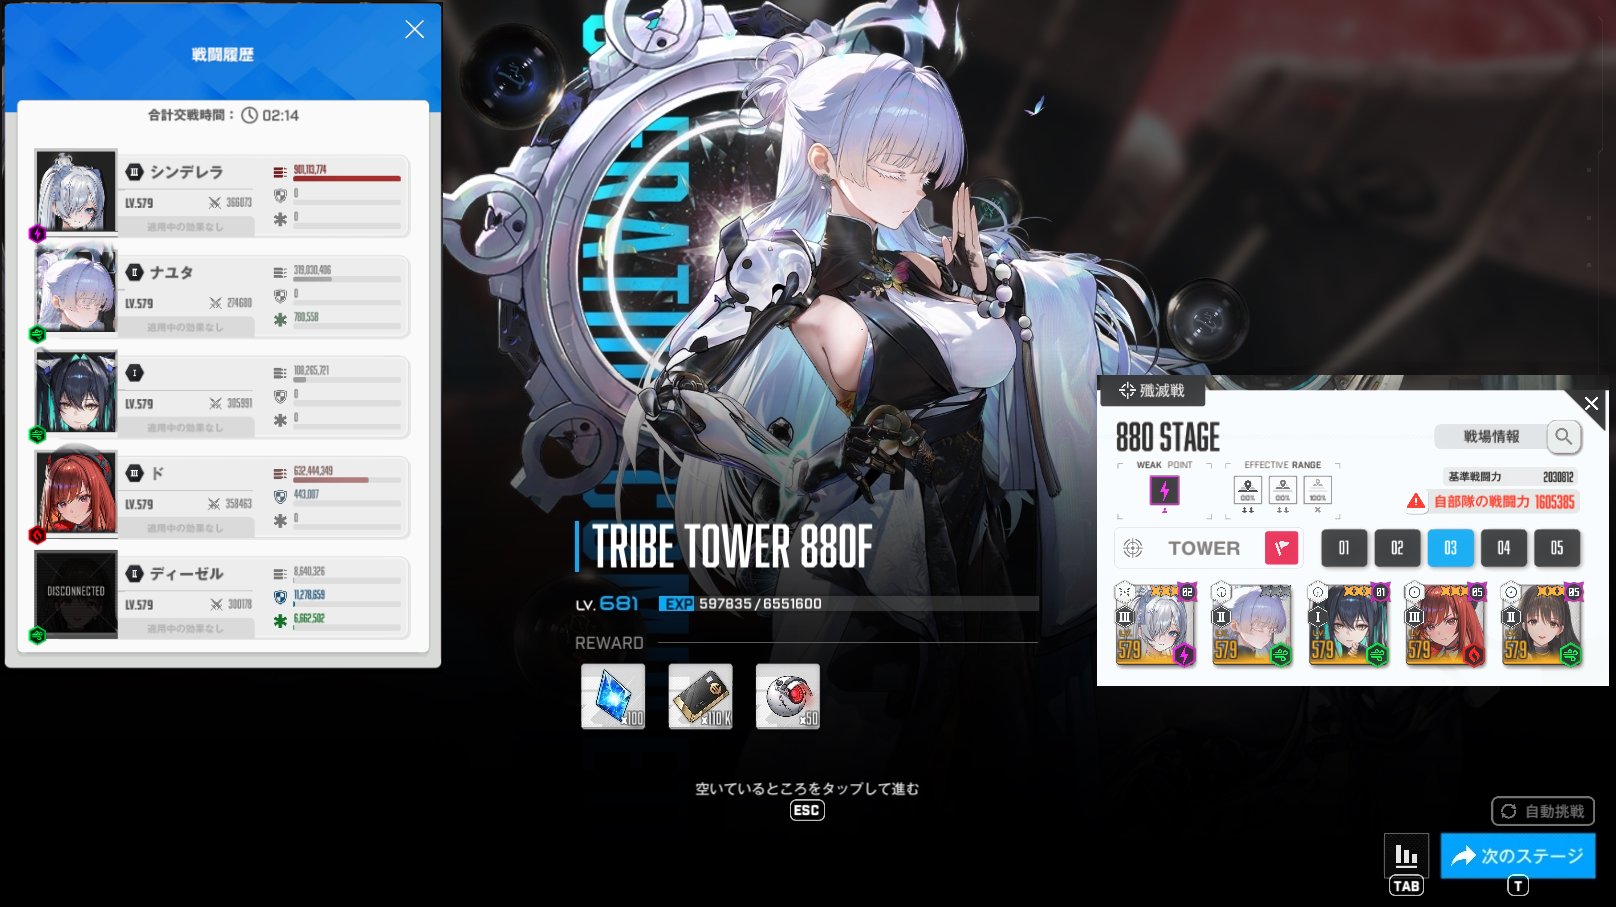This screenshot has width=1616, height=907.
Task: Select the credit card reward item
Action: click(700, 696)
